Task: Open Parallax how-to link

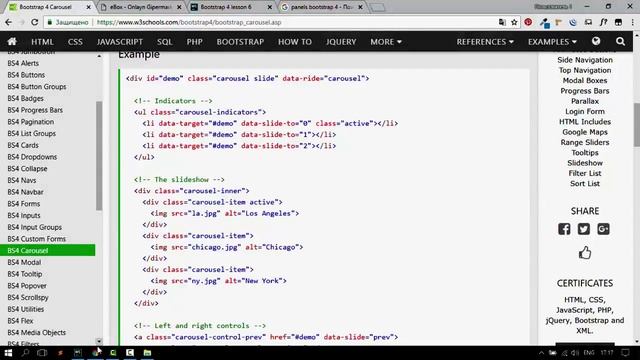Action: 585,101
